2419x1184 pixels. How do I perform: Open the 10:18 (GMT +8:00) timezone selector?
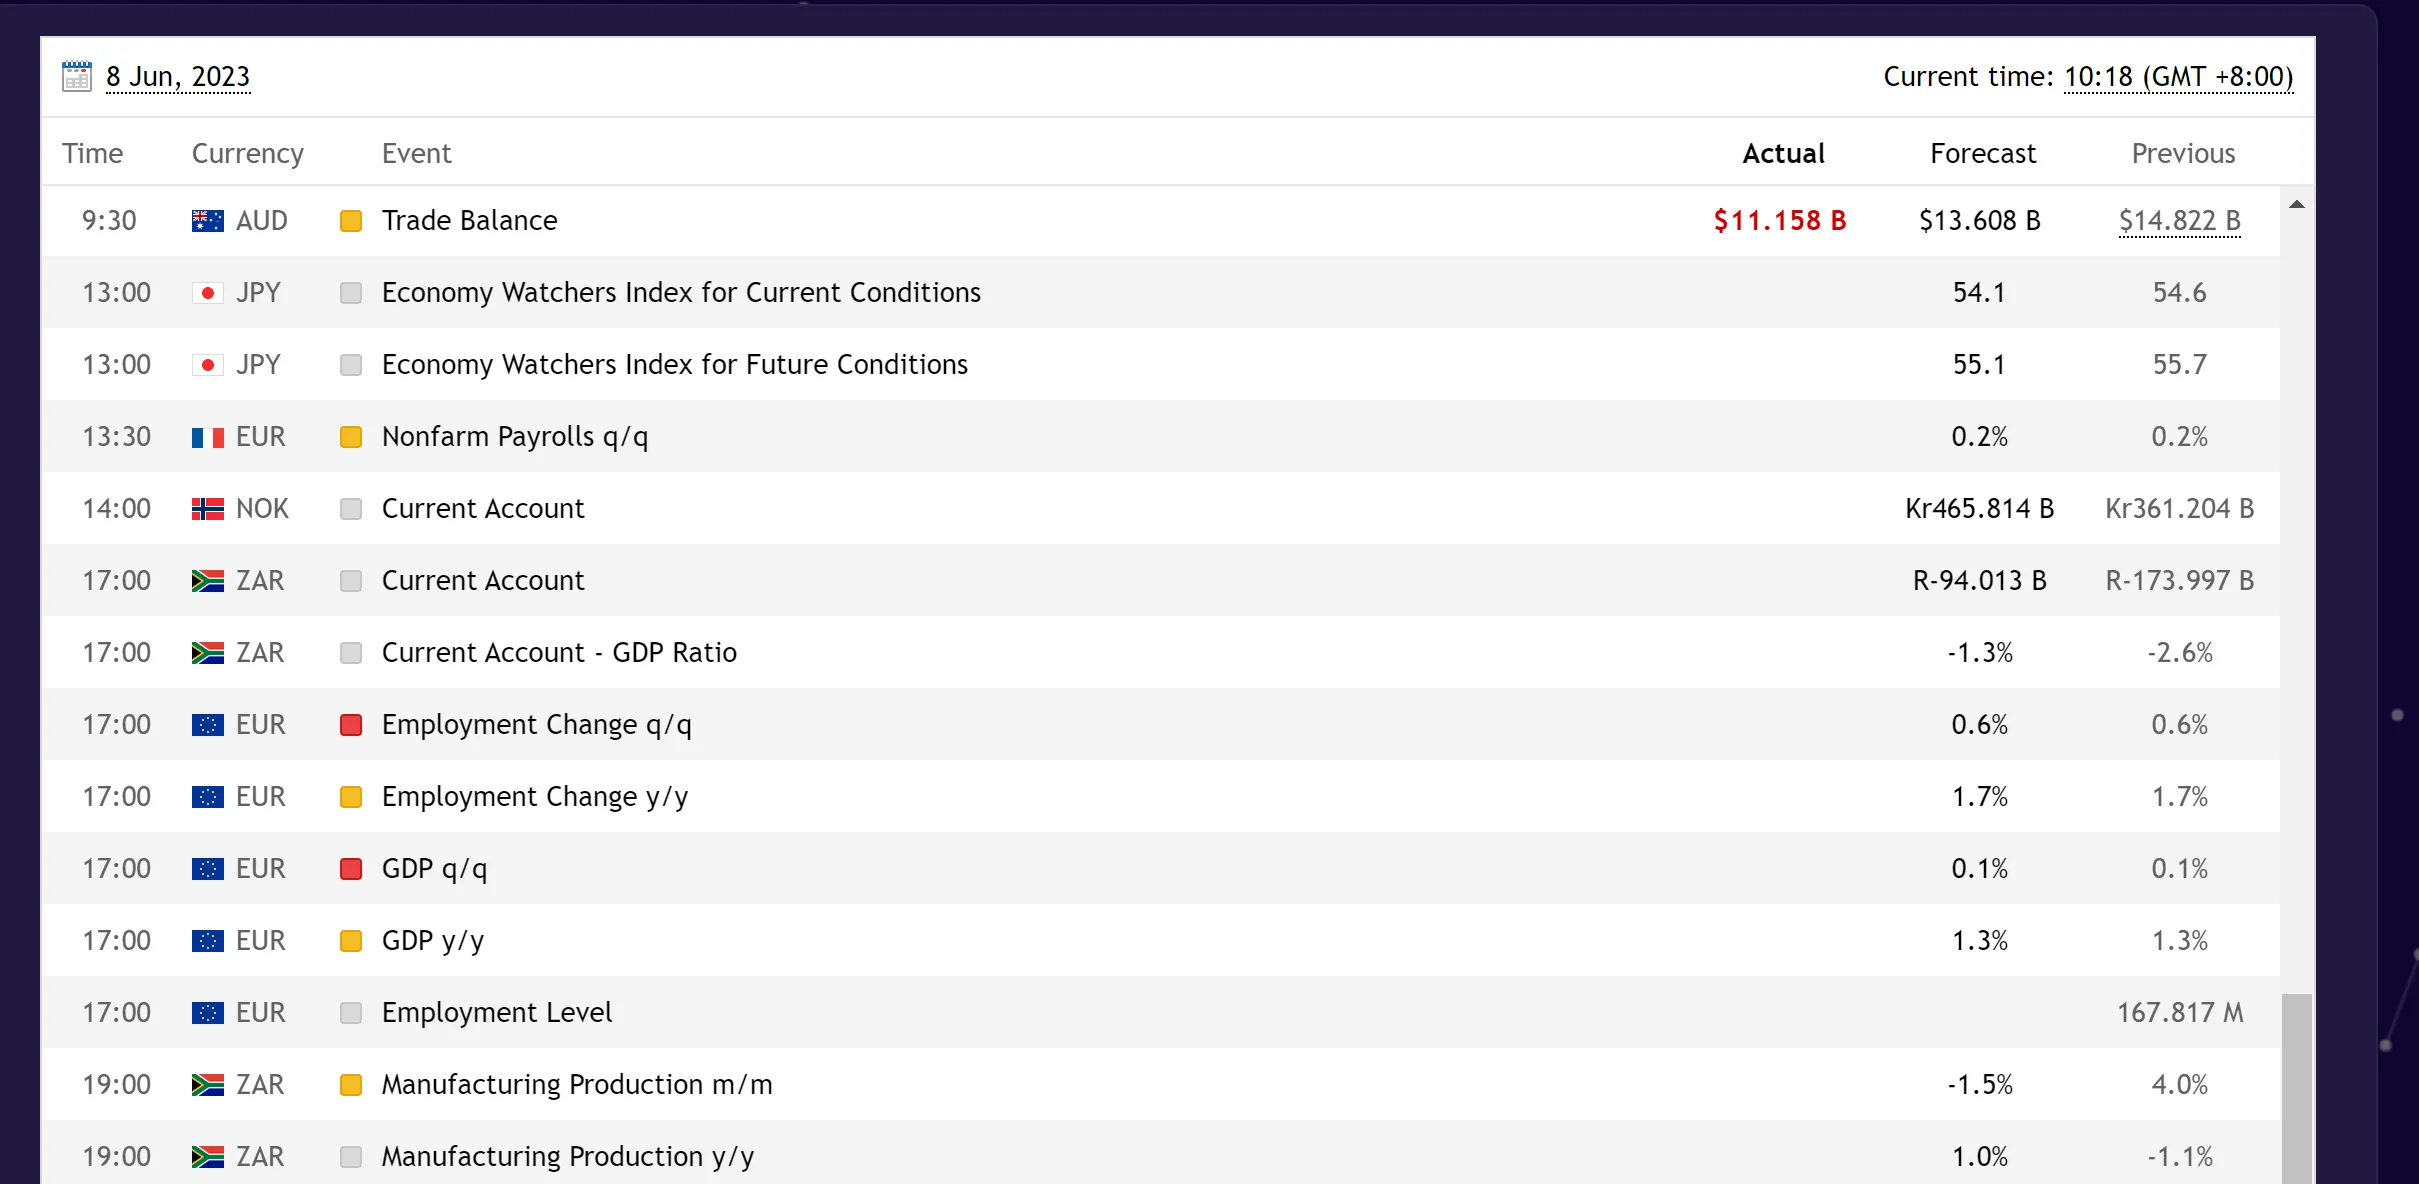click(x=2178, y=77)
